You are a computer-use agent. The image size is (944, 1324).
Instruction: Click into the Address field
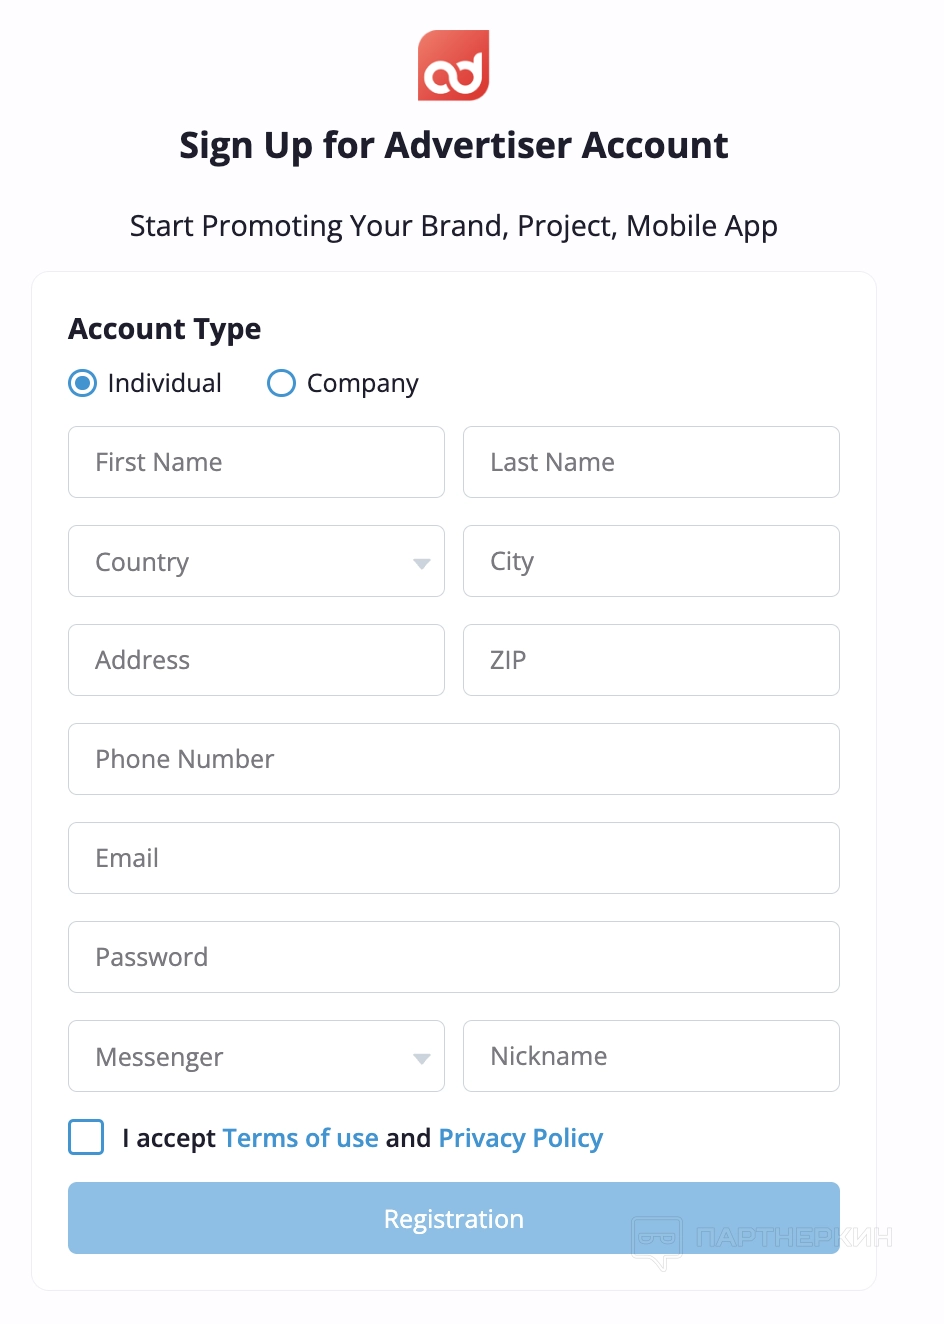(256, 660)
